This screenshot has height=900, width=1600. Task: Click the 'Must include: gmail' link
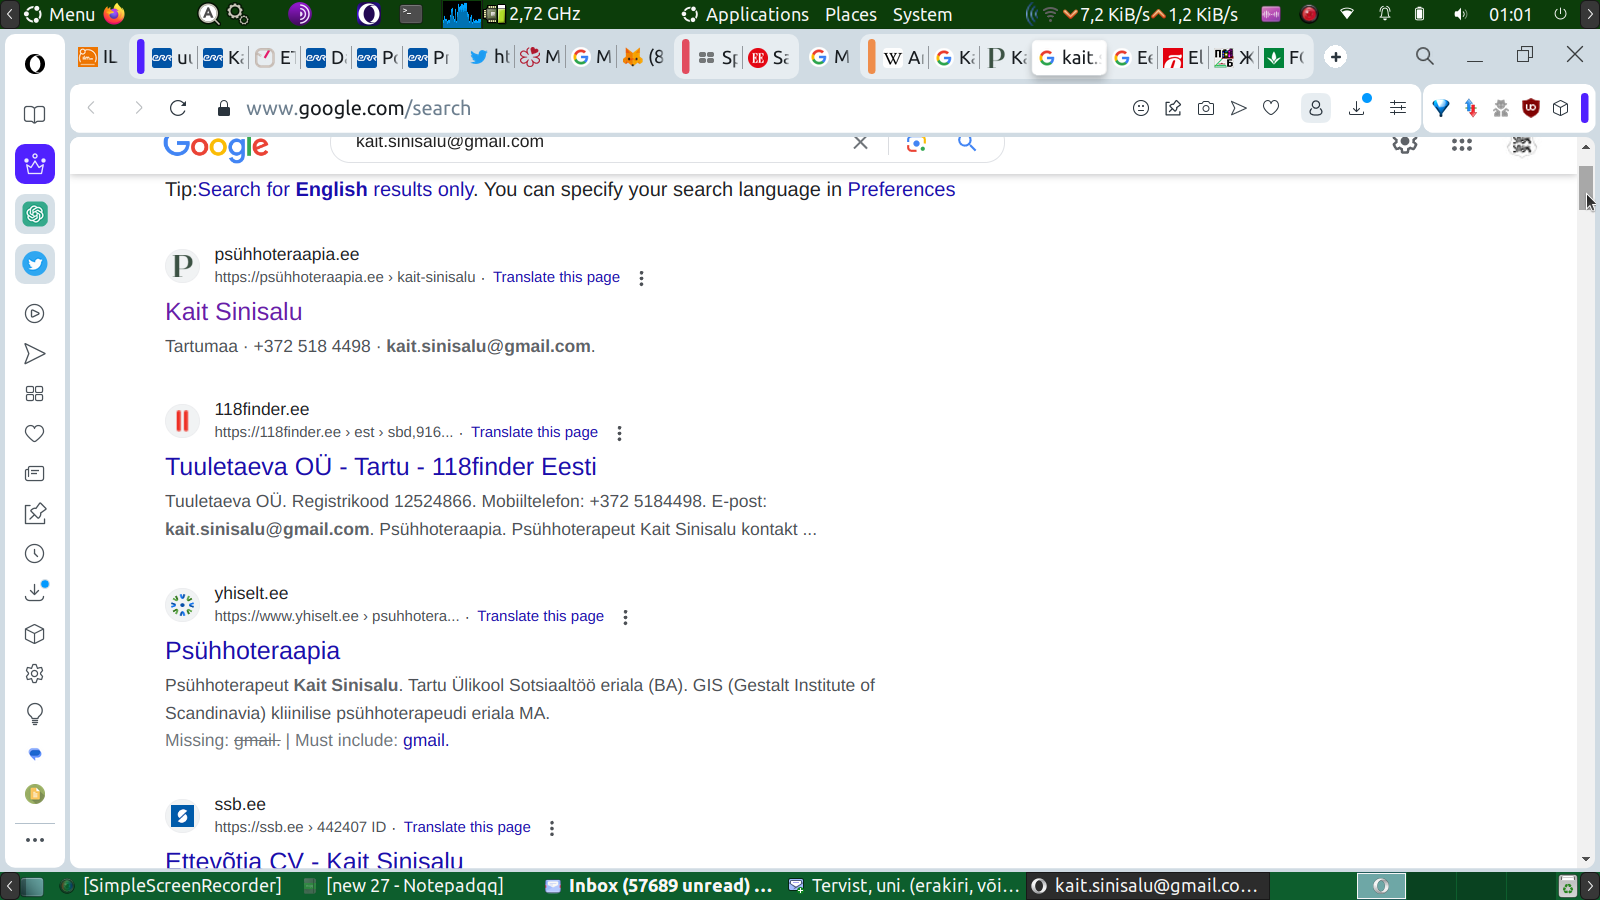(425, 740)
